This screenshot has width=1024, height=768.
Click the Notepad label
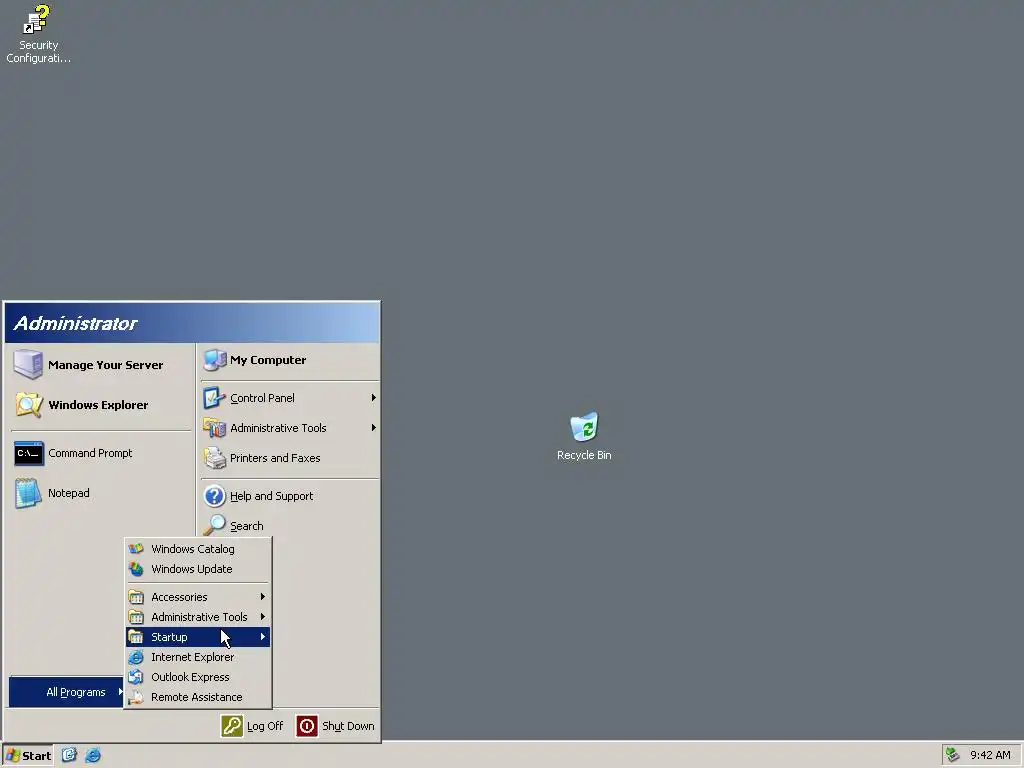[x=69, y=493]
